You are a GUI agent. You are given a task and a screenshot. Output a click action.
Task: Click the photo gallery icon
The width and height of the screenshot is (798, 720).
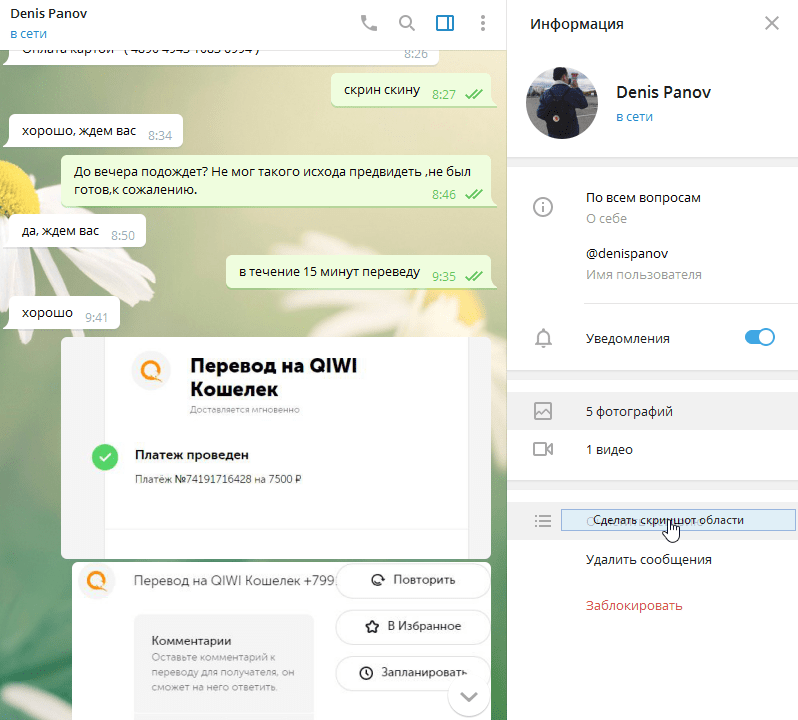pos(543,411)
